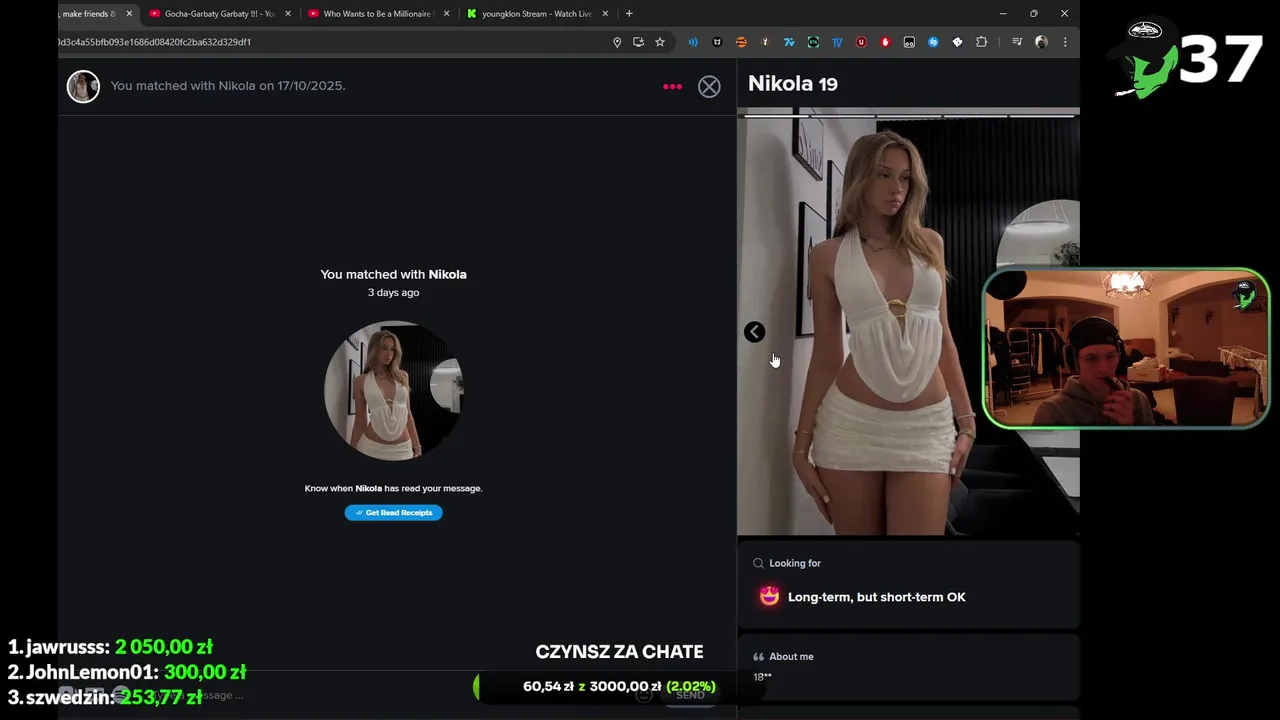Minimize the browser window
The width and height of the screenshot is (1280, 720).
click(1003, 14)
